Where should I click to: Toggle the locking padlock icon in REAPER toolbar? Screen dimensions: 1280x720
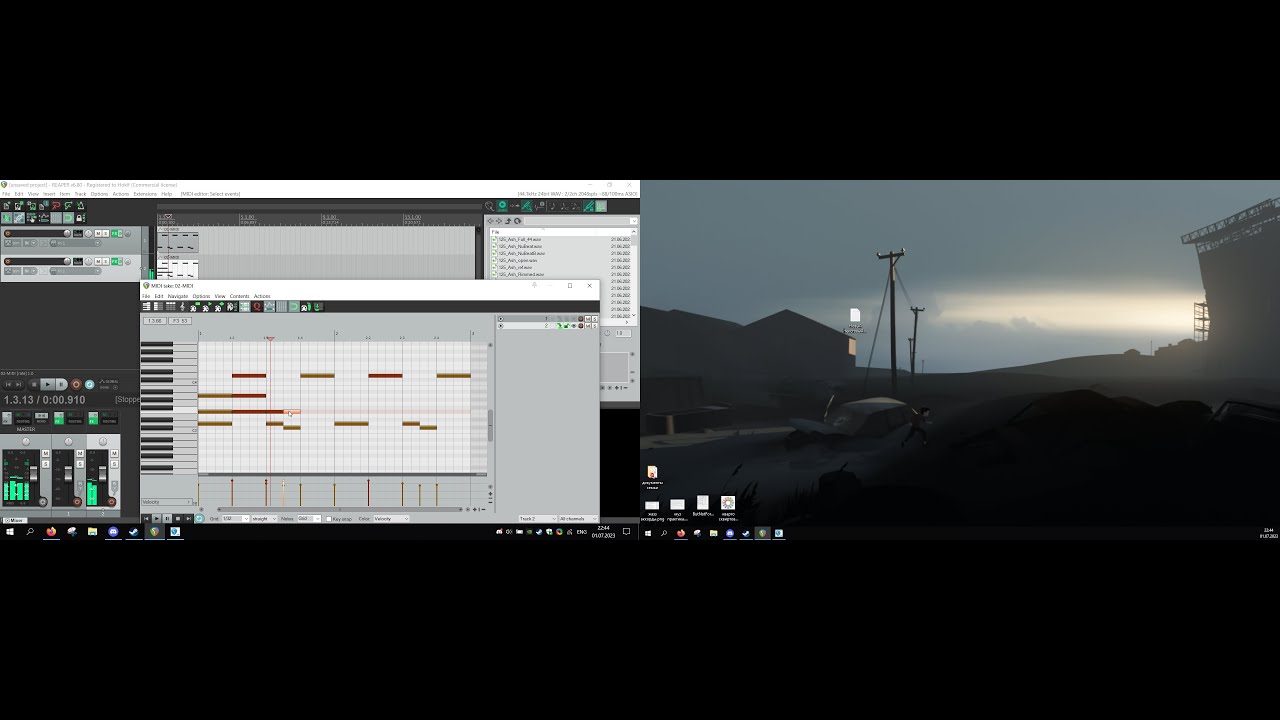80,218
